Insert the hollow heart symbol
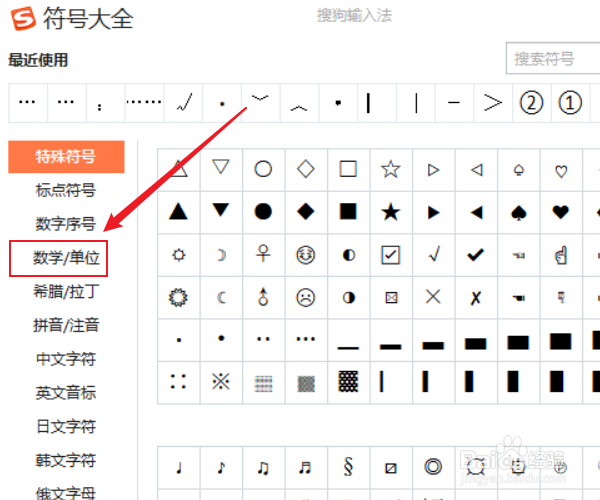This screenshot has height=500, width=600. click(561, 170)
